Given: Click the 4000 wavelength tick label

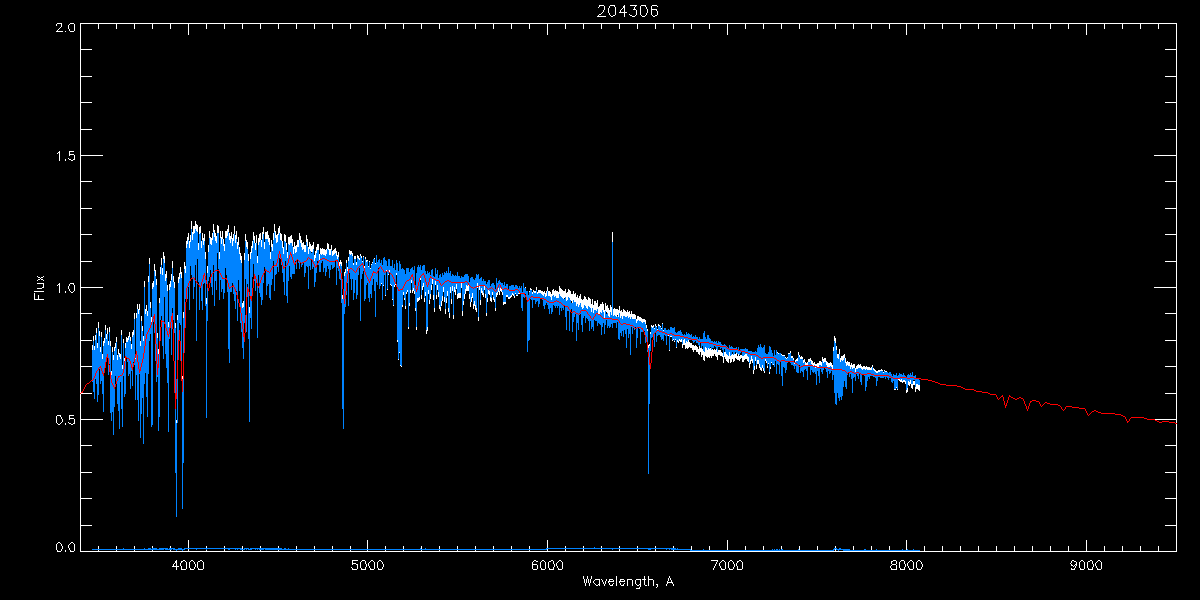Looking at the screenshot, I should [x=188, y=564].
